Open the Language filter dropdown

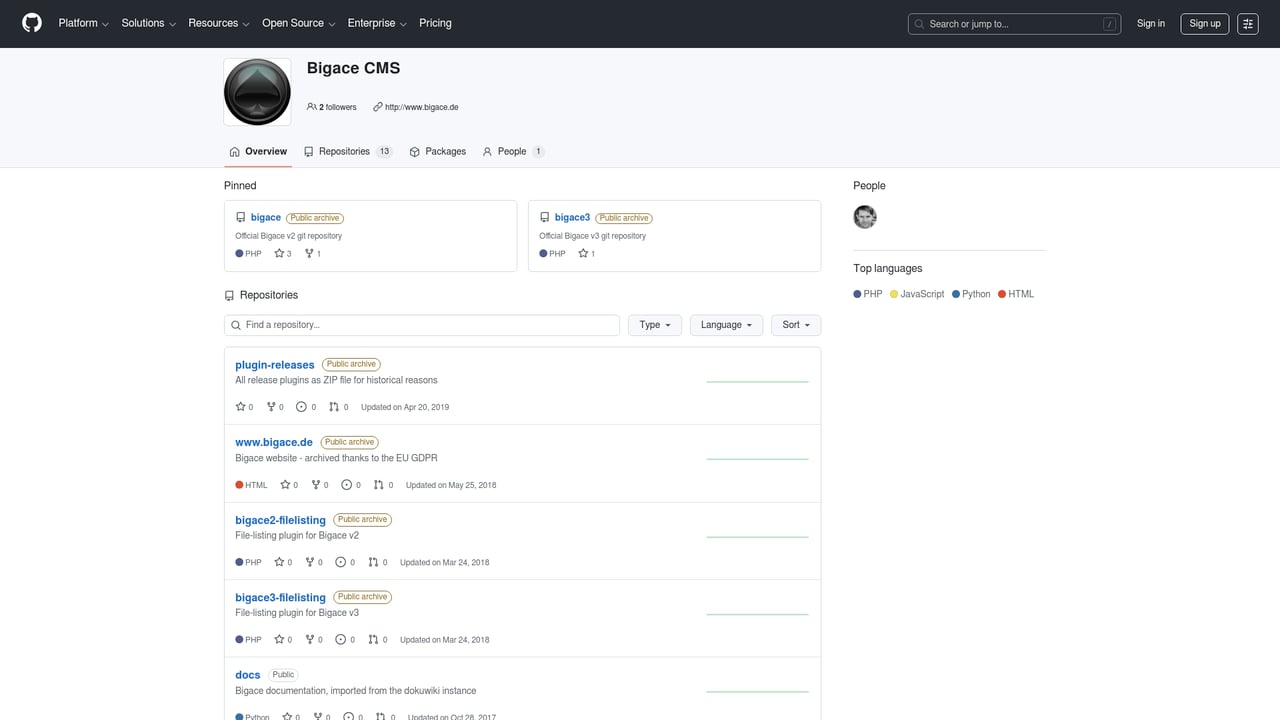click(726, 325)
